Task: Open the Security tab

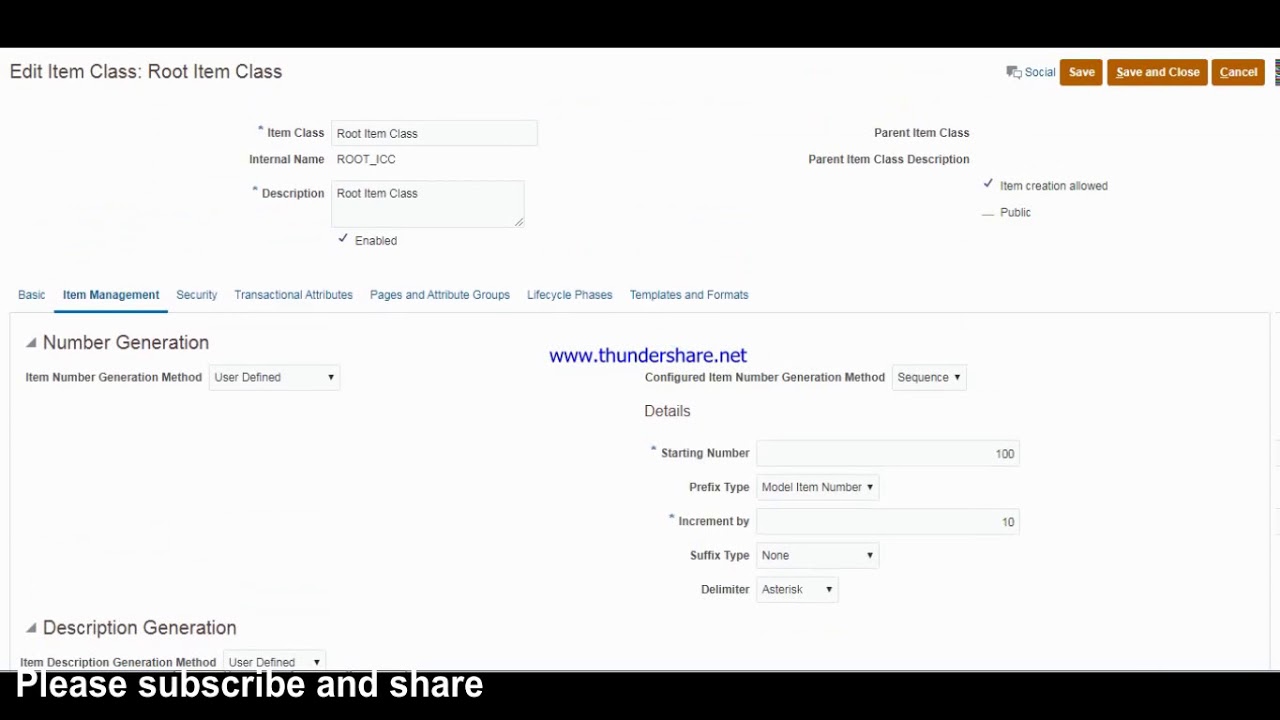Action: point(196,295)
